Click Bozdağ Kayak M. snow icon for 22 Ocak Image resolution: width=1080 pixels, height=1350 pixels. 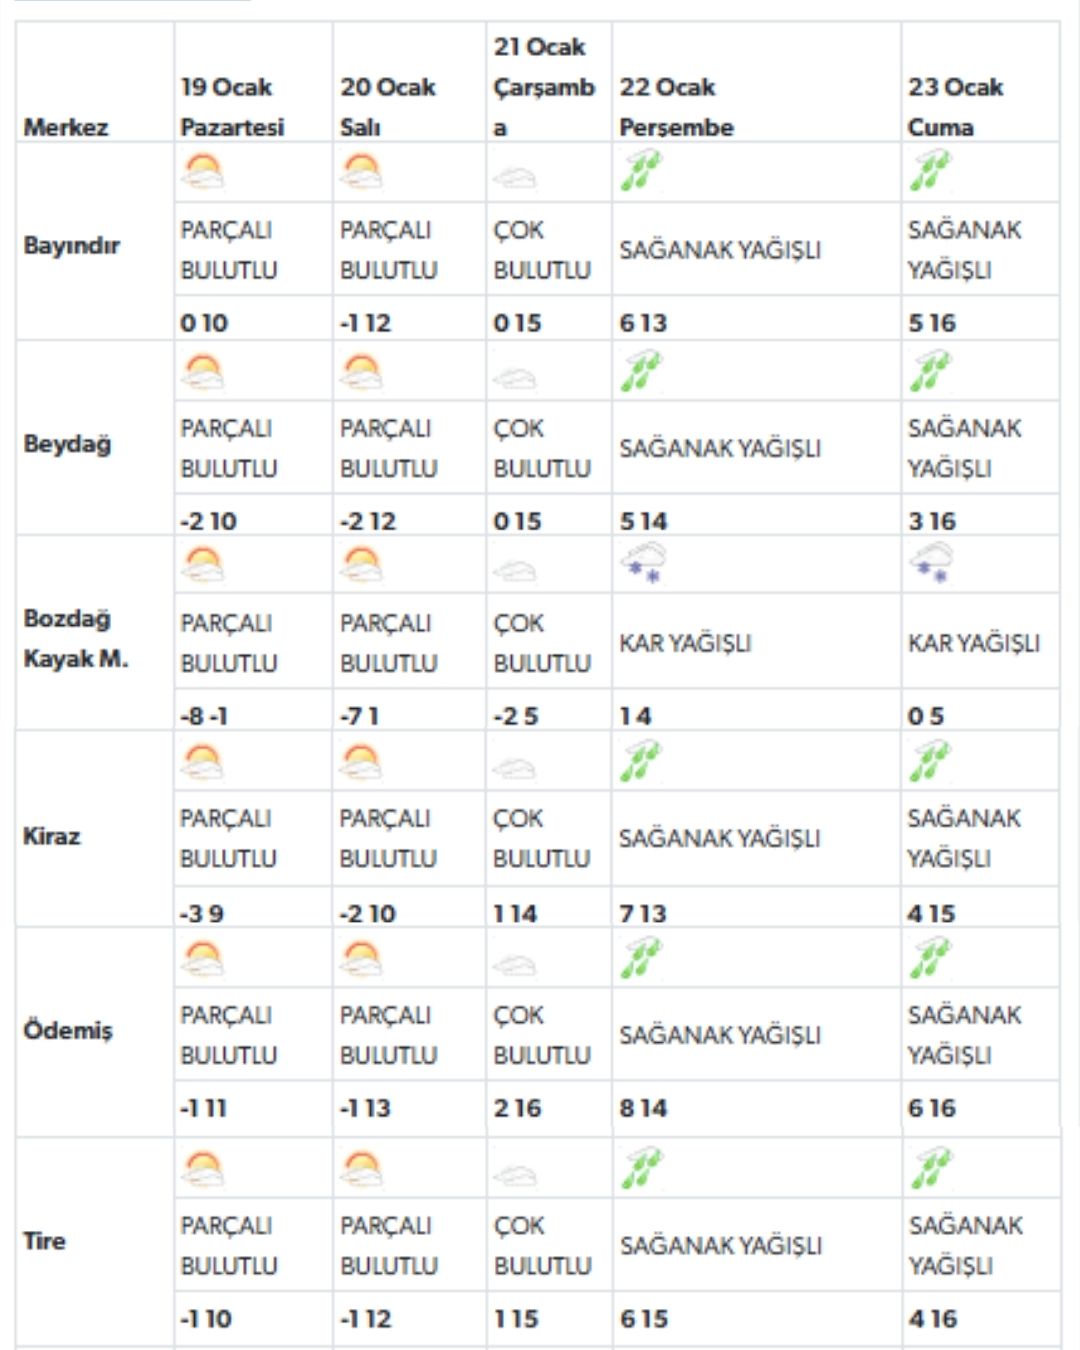(x=642, y=564)
